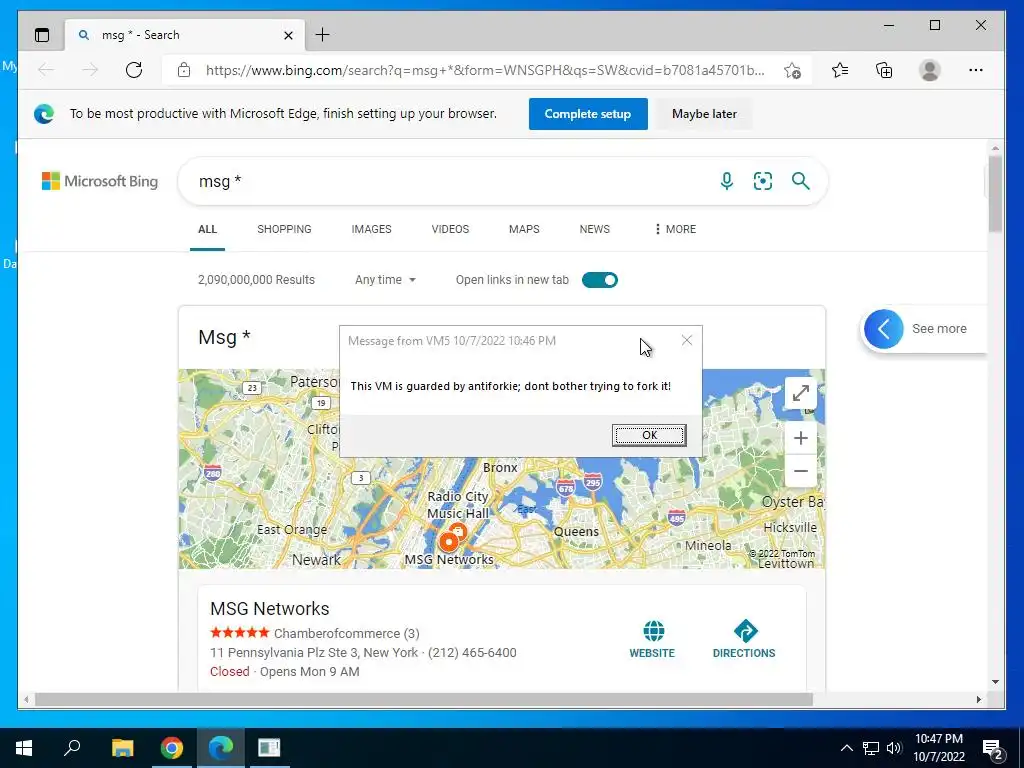
Task: Dismiss setup with Maybe later
Action: [704, 114]
